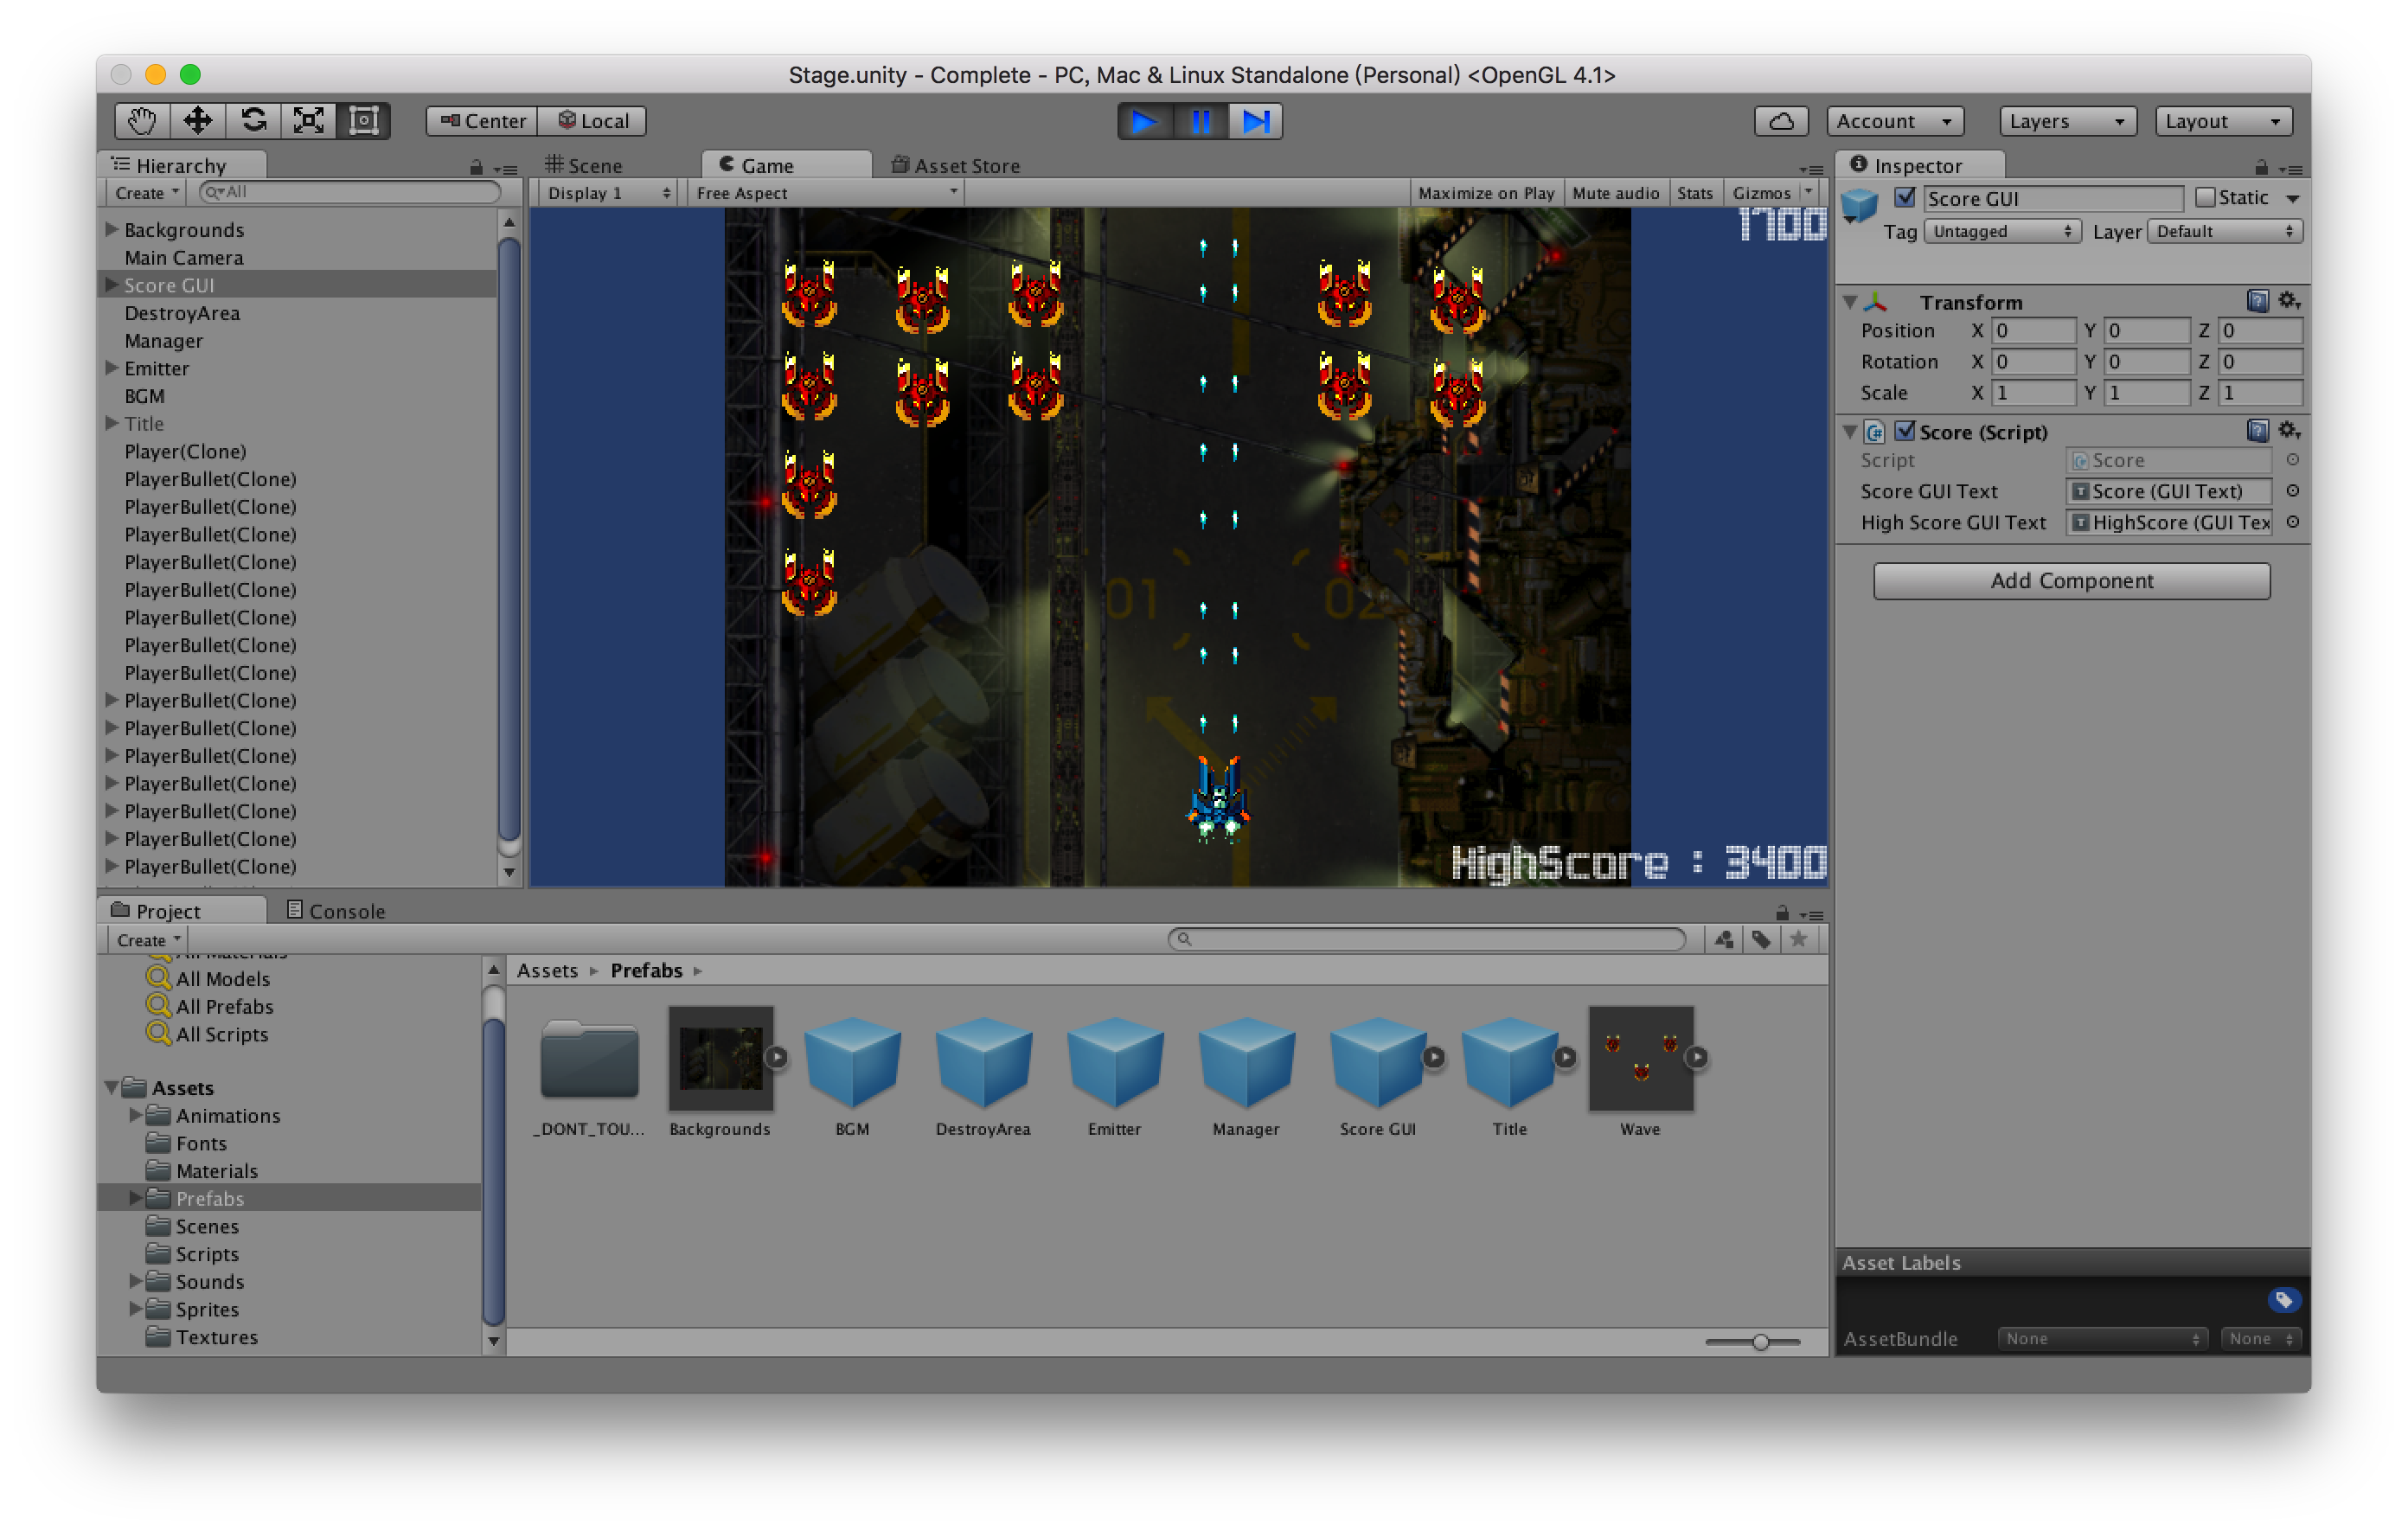The height and width of the screenshot is (1531, 2408).
Task: Expand the Backgrounds hierarchy item
Action: pos(112,229)
